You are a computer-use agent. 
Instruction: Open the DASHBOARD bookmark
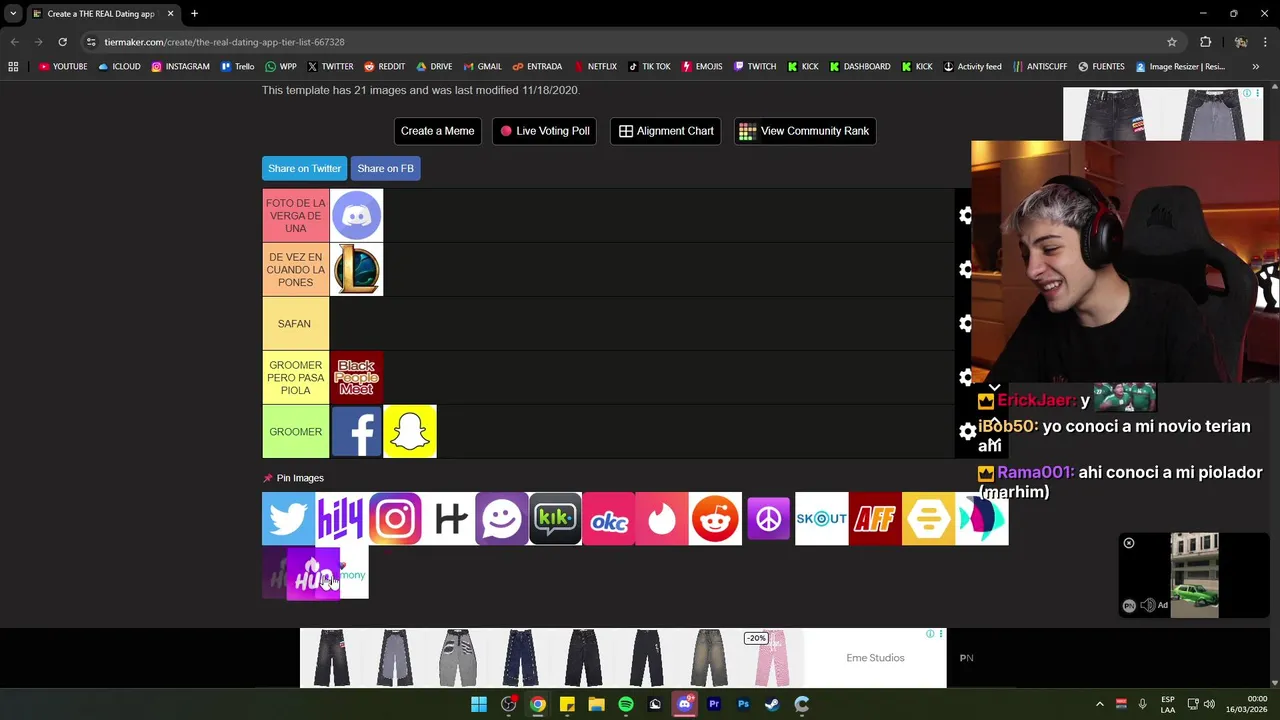pyautogui.click(x=860, y=67)
